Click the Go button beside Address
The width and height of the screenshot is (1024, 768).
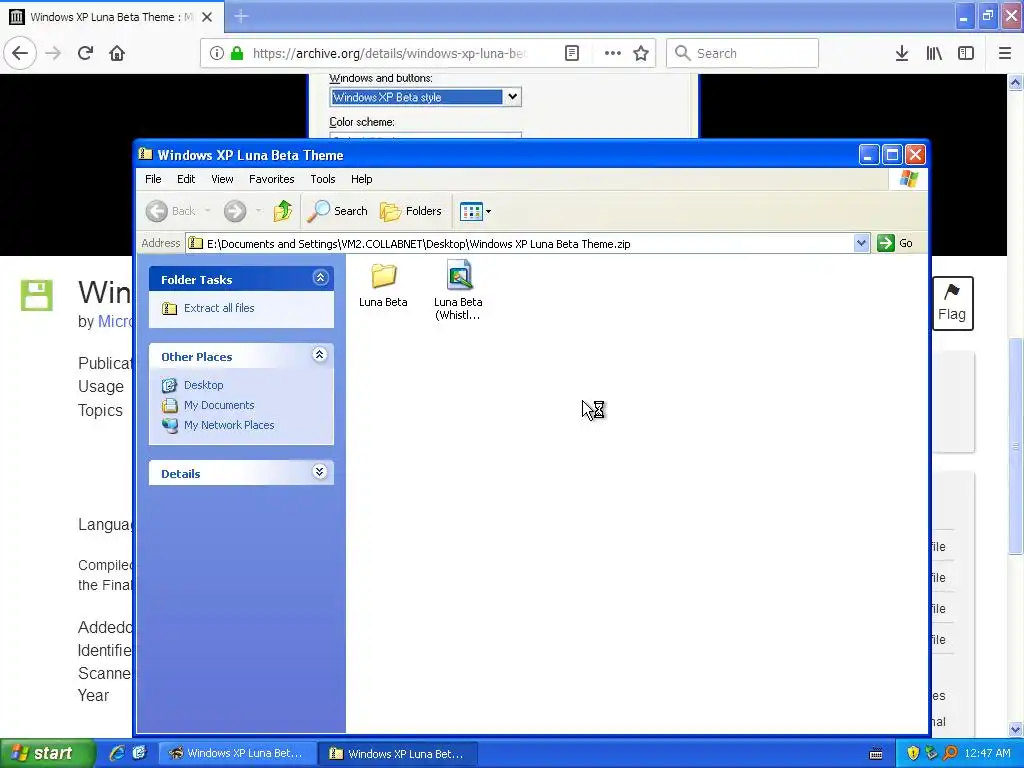click(x=895, y=244)
